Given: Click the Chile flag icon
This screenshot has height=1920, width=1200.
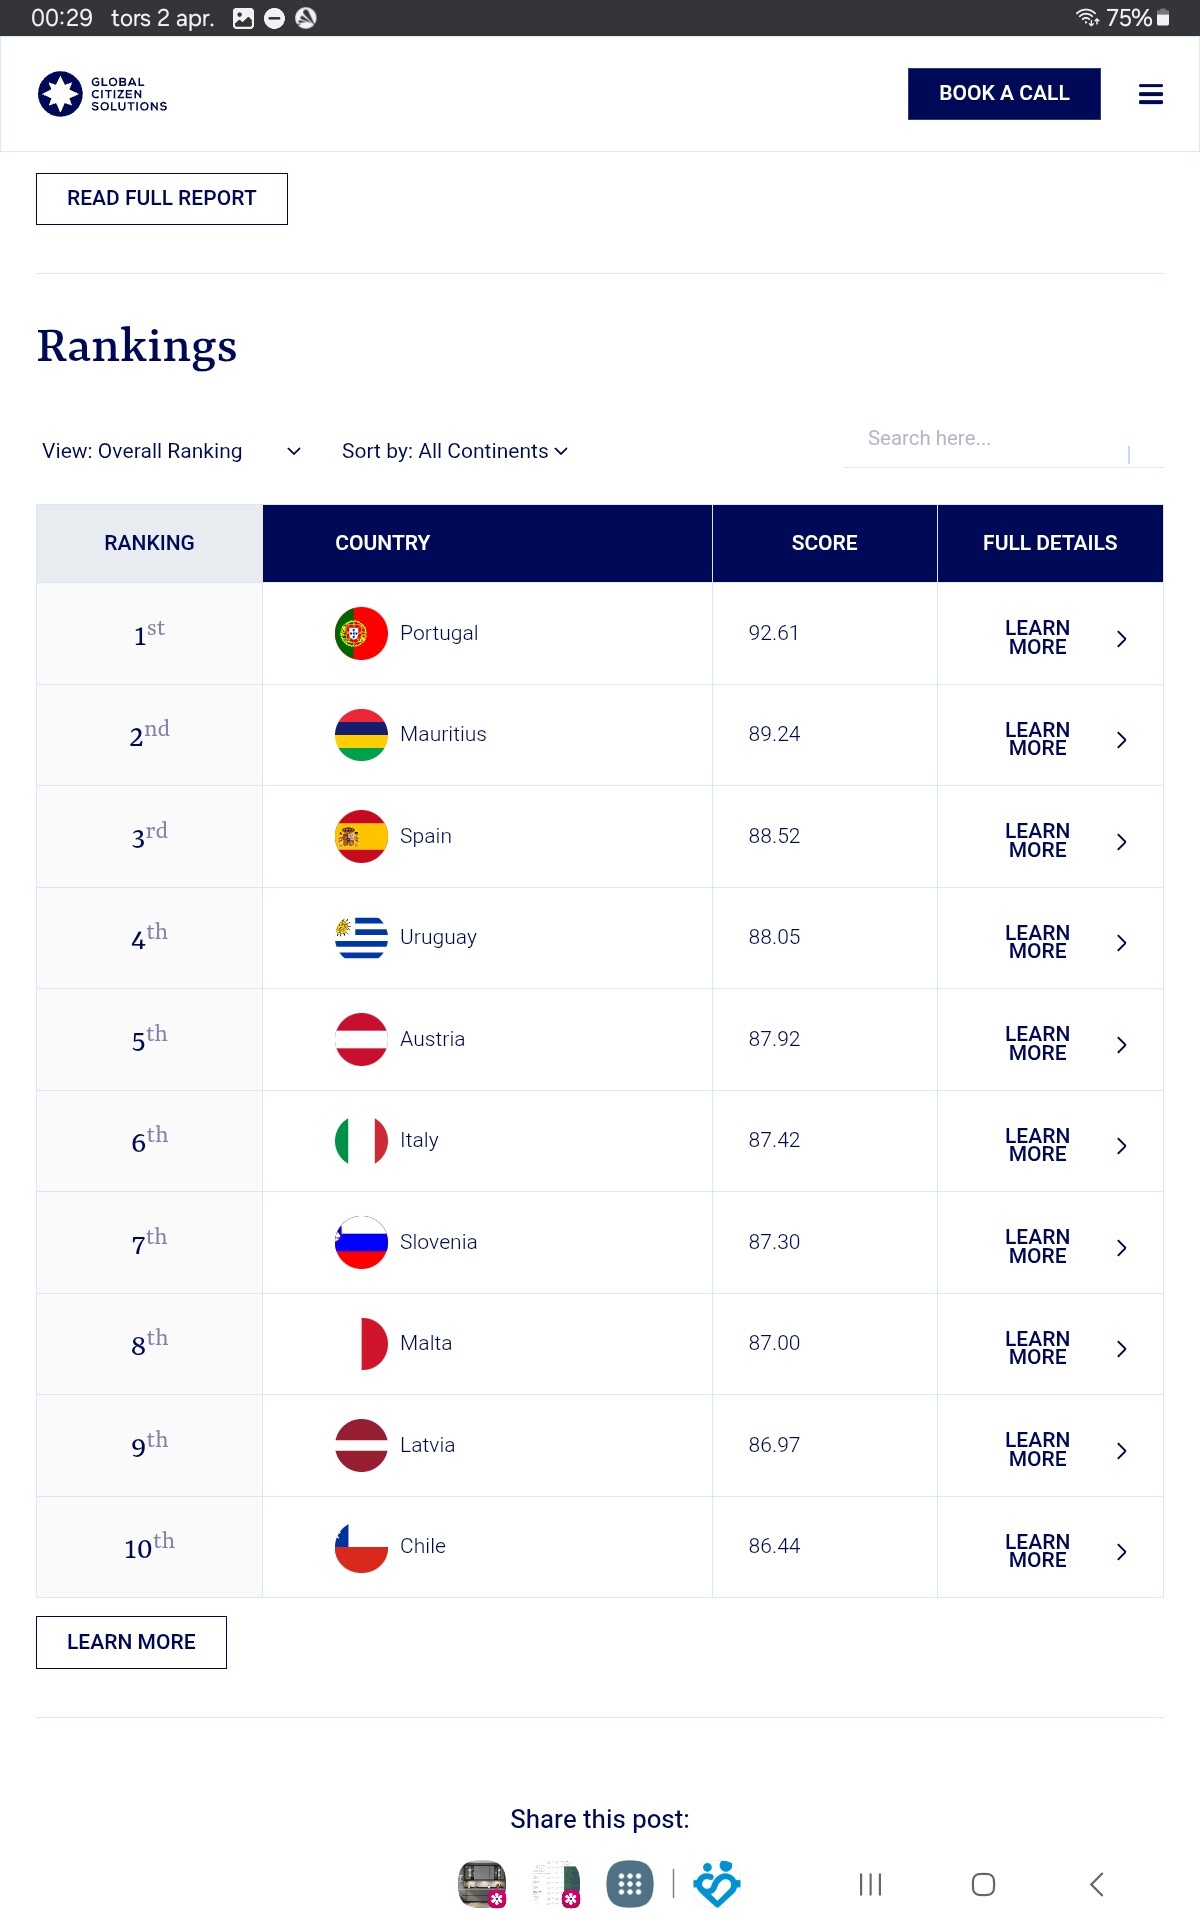Looking at the screenshot, I should pyautogui.click(x=361, y=1547).
